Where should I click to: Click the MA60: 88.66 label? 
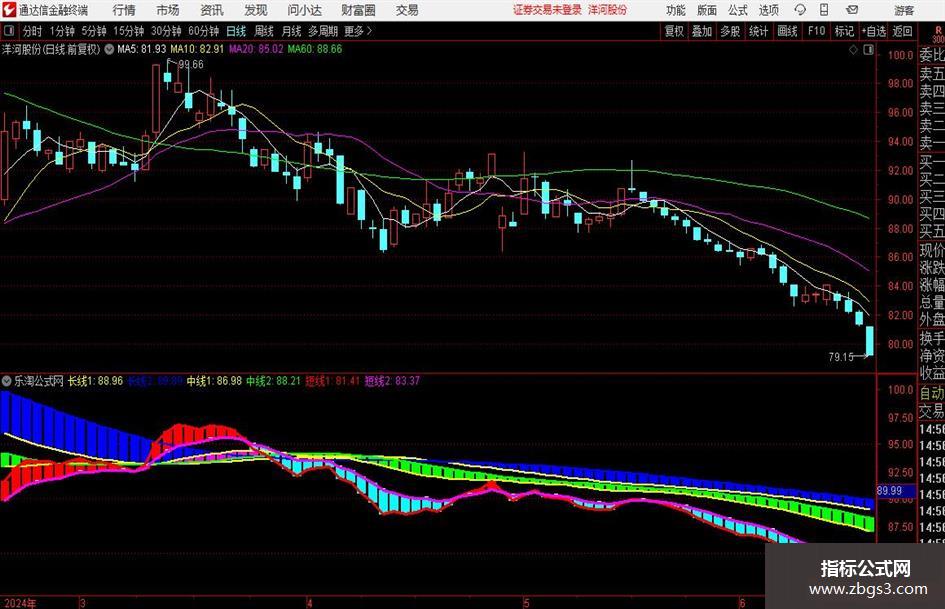click(315, 49)
